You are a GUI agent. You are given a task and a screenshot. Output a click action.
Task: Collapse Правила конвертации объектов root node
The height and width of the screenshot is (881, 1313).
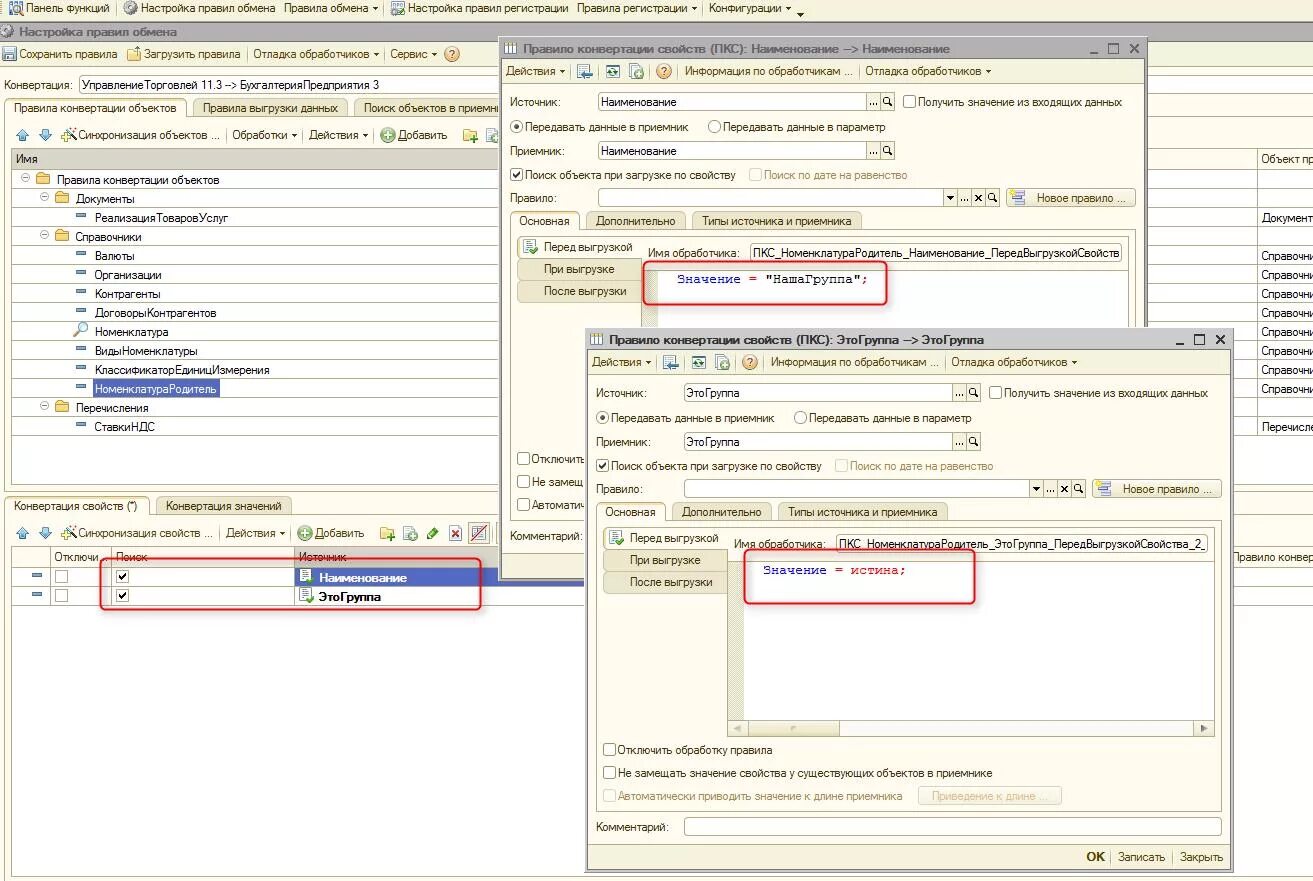[x=25, y=179]
